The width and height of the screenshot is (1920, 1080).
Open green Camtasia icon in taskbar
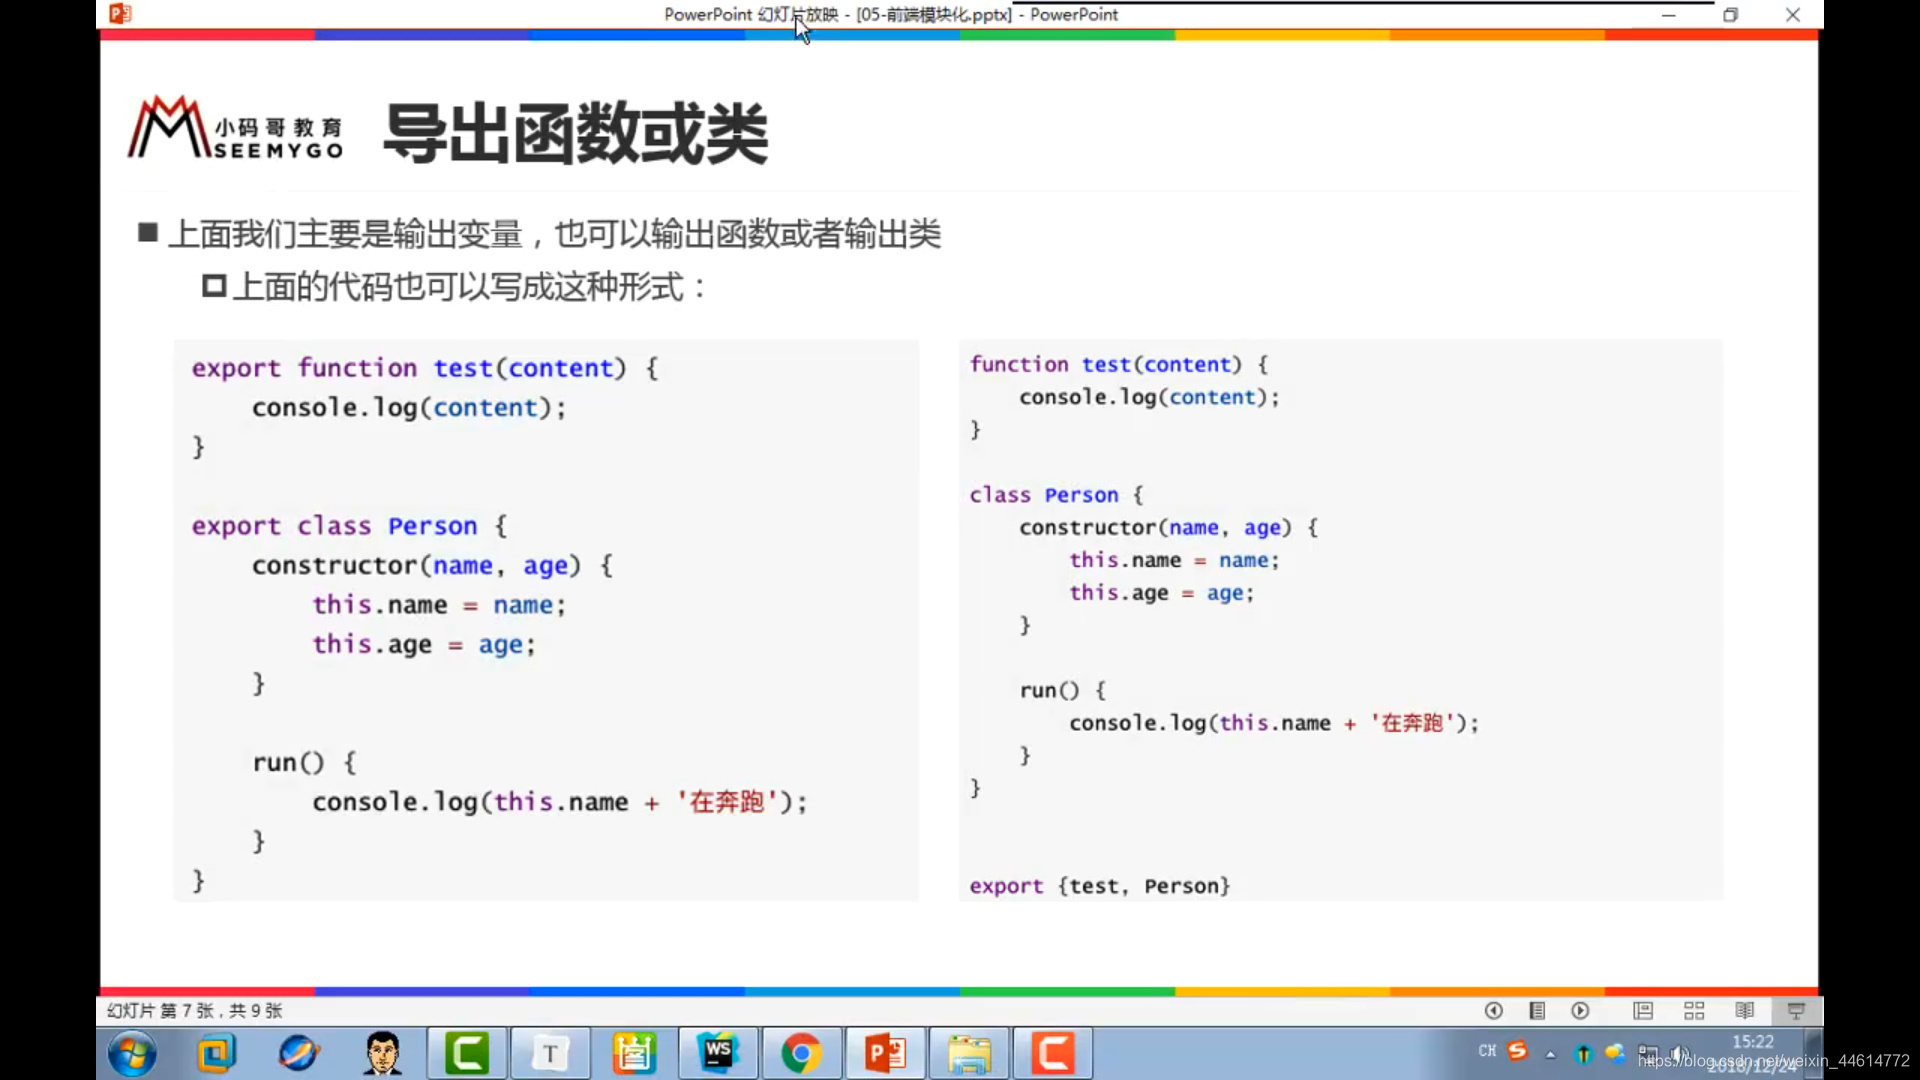(467, 1054)
